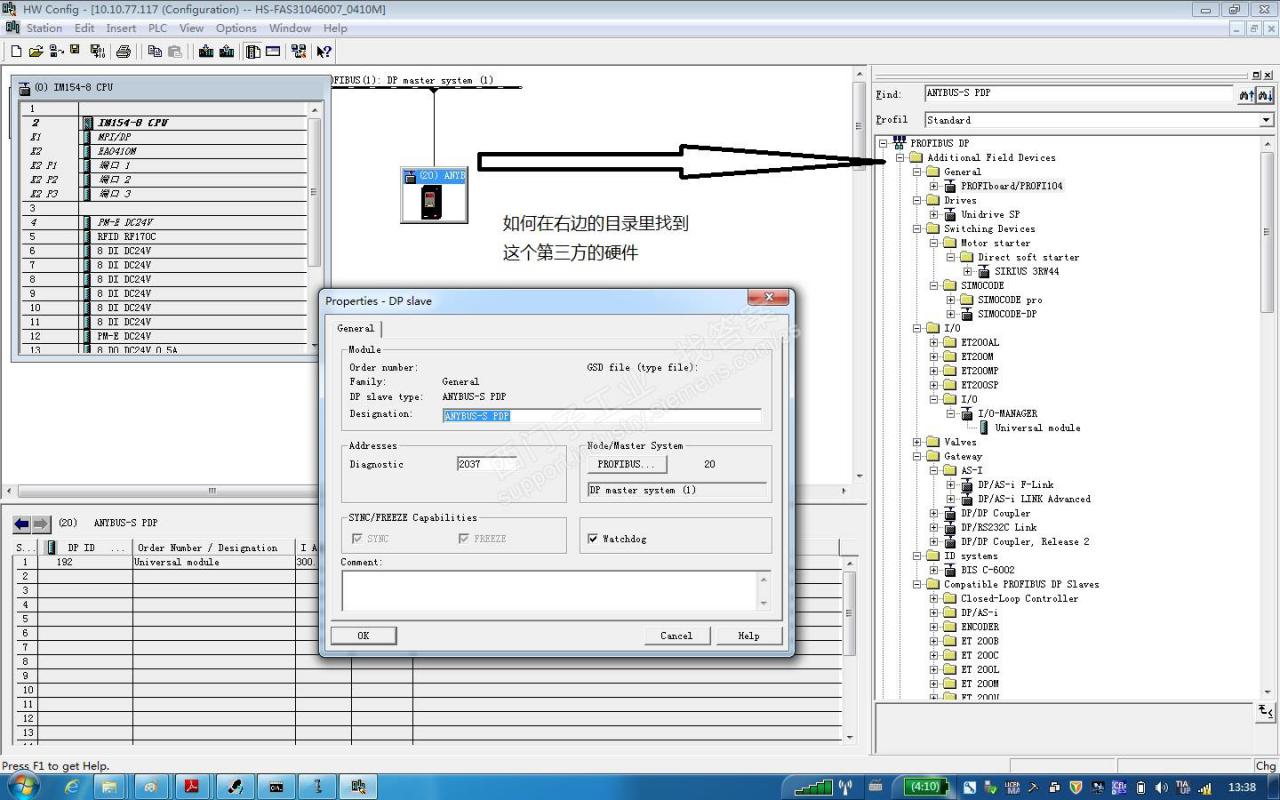Image resolution: width=1280 pixels, height=800 pixels.
Task: Select SIMOCODE-DP device in catalog
Action: pos(1007,314)
